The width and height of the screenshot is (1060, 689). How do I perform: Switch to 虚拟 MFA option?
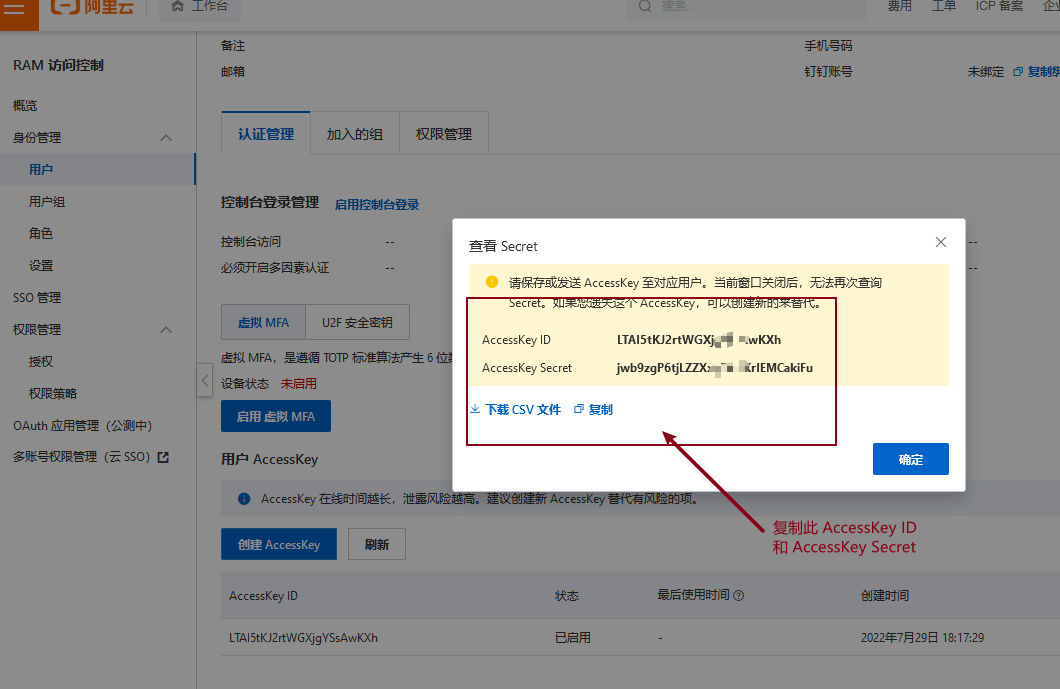pyautogui.click(x=263, y=323)
